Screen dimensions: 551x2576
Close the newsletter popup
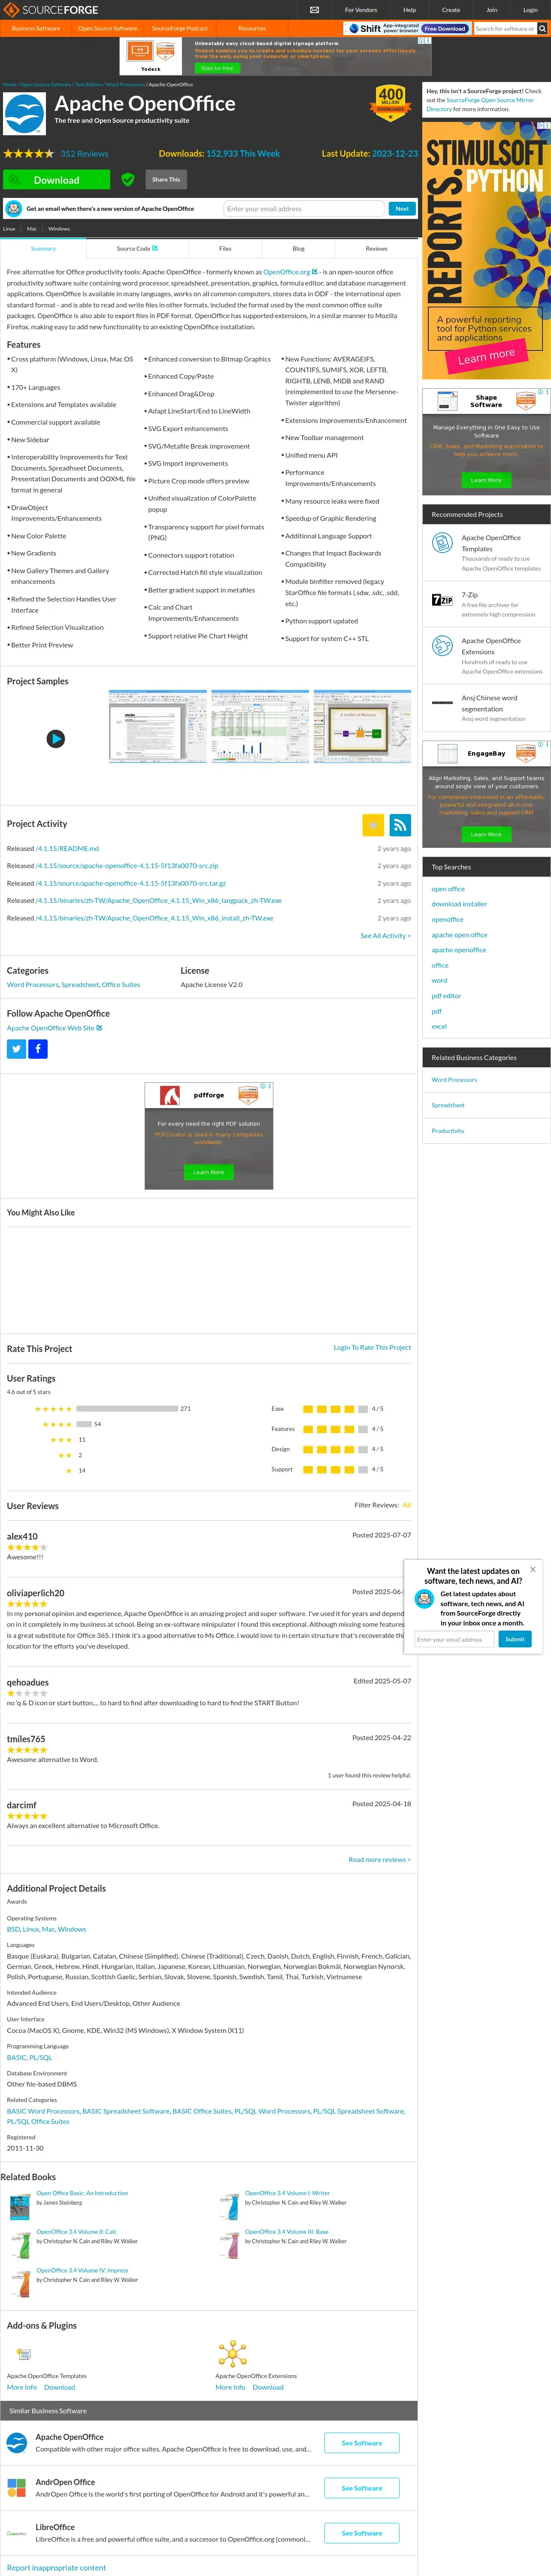[532, 1569]
